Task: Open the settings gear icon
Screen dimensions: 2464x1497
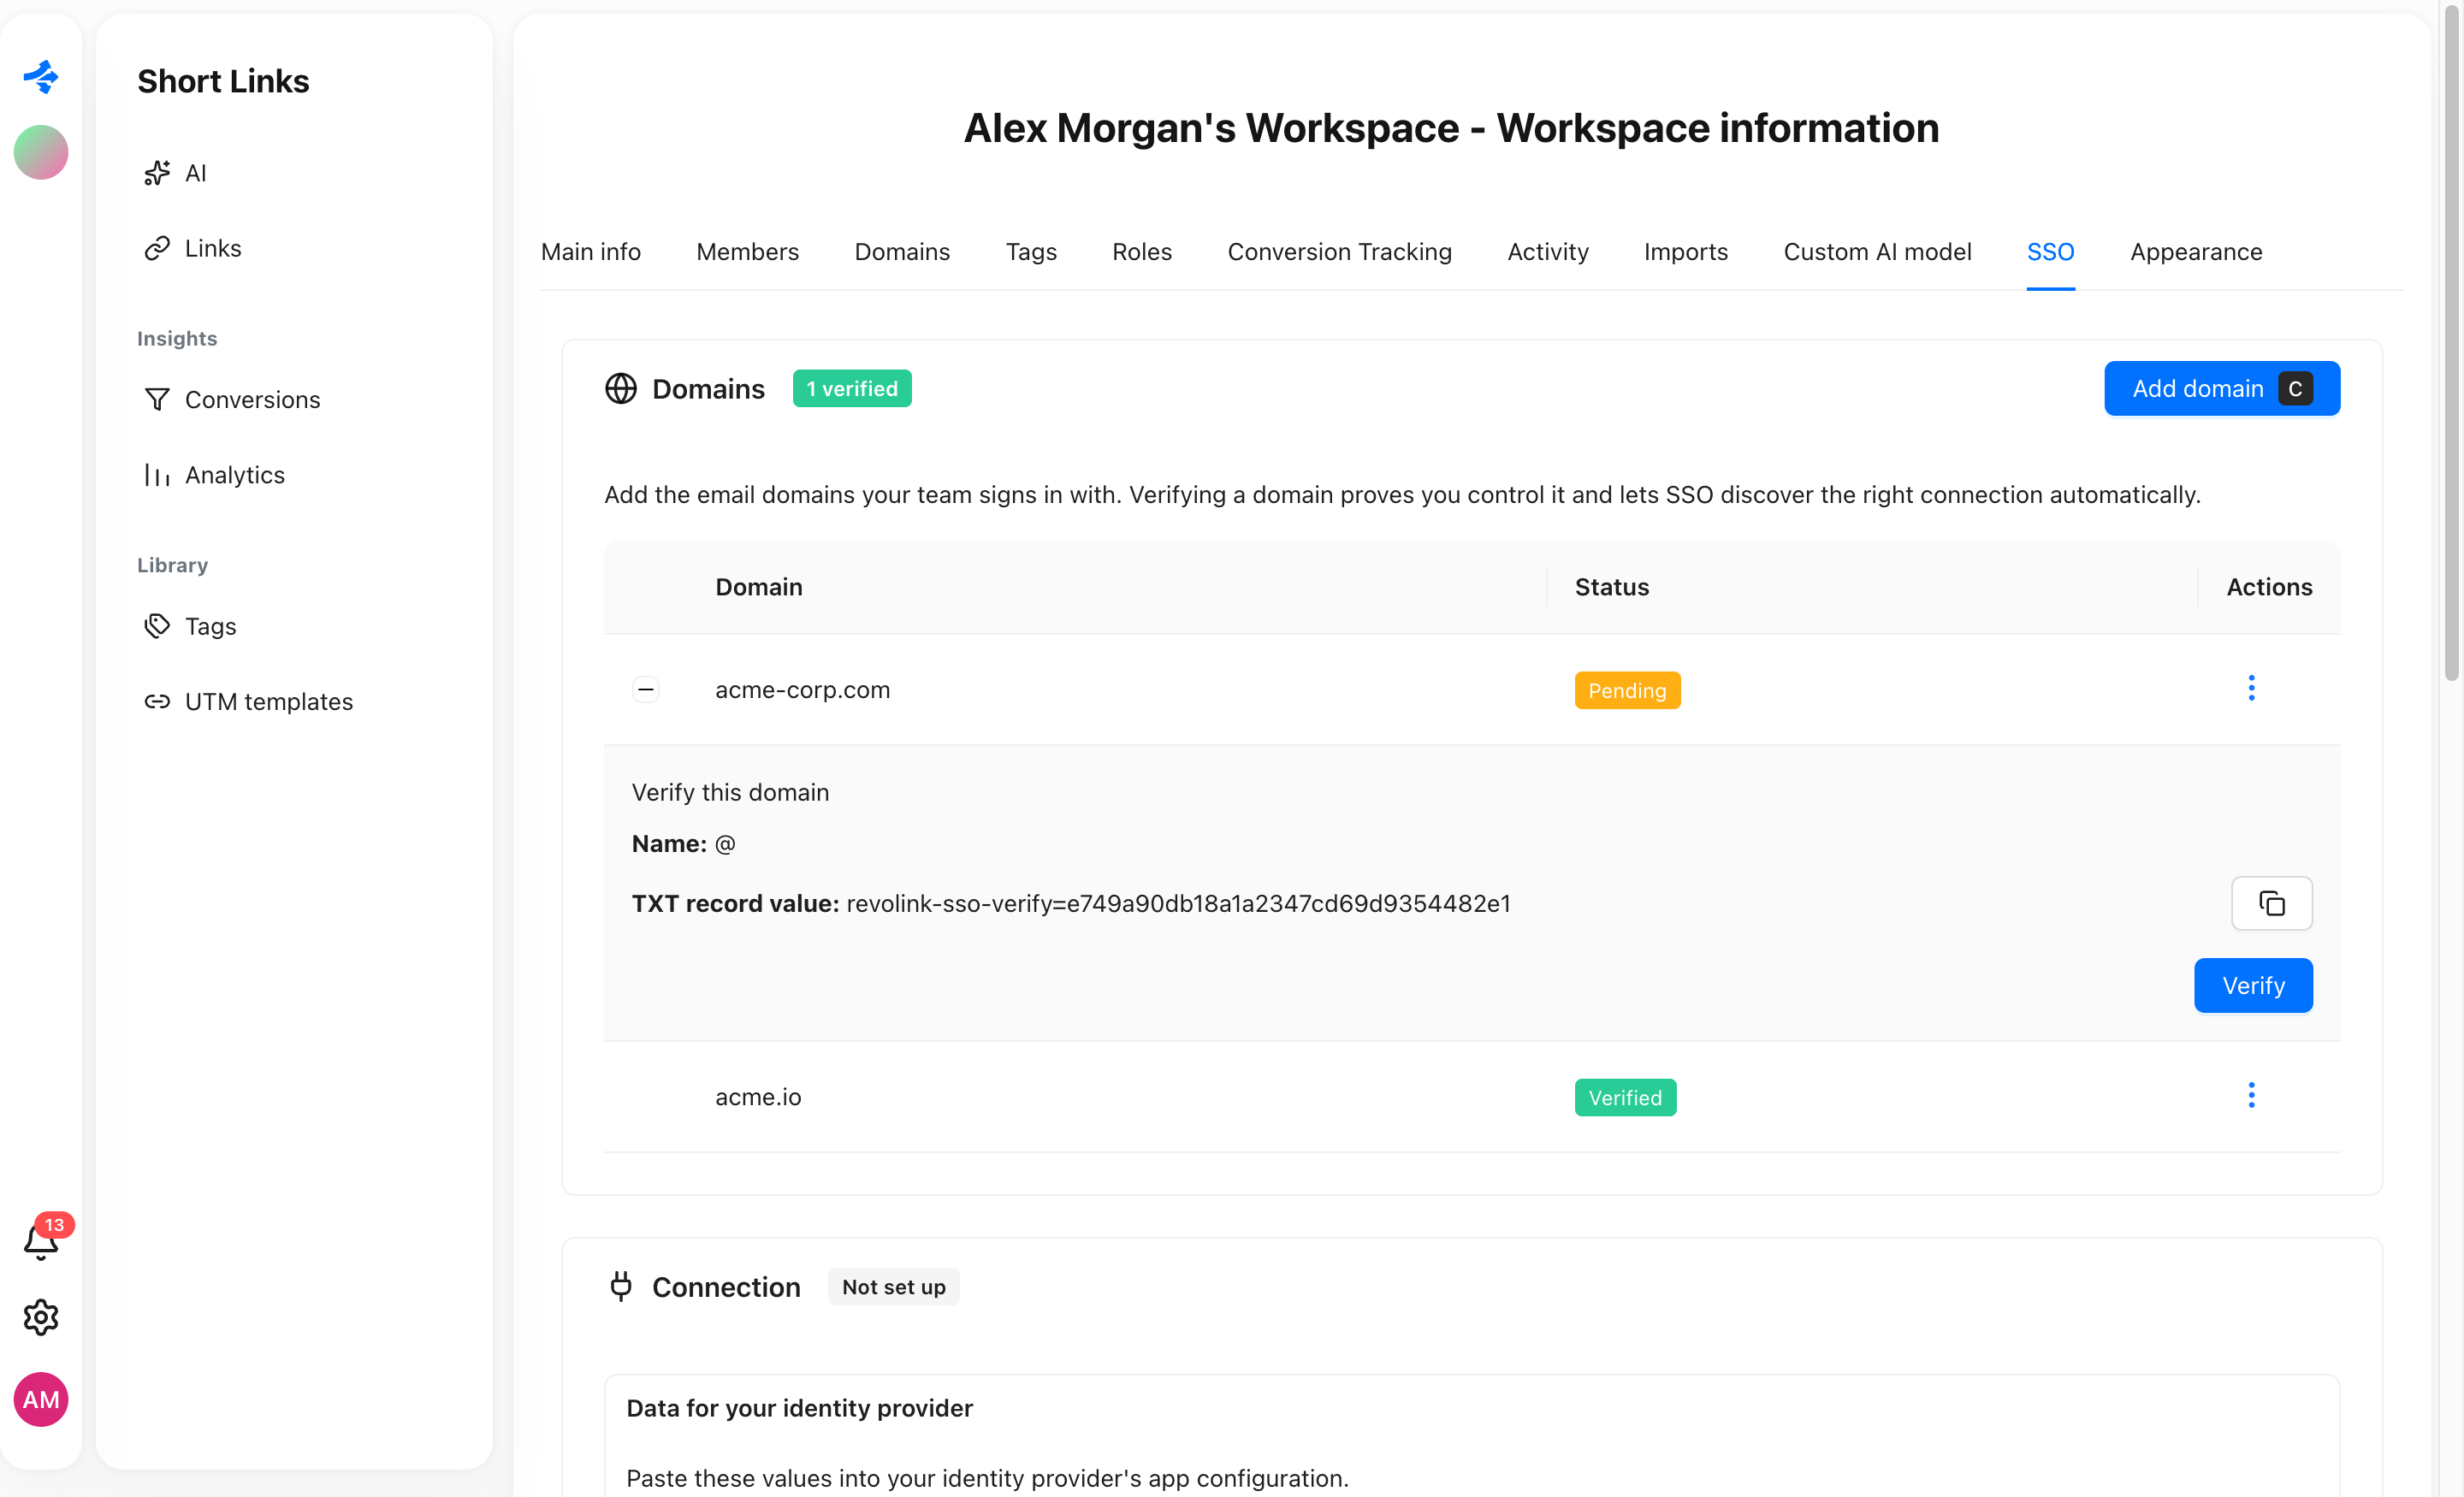Action: click(x=41, y=1317)
